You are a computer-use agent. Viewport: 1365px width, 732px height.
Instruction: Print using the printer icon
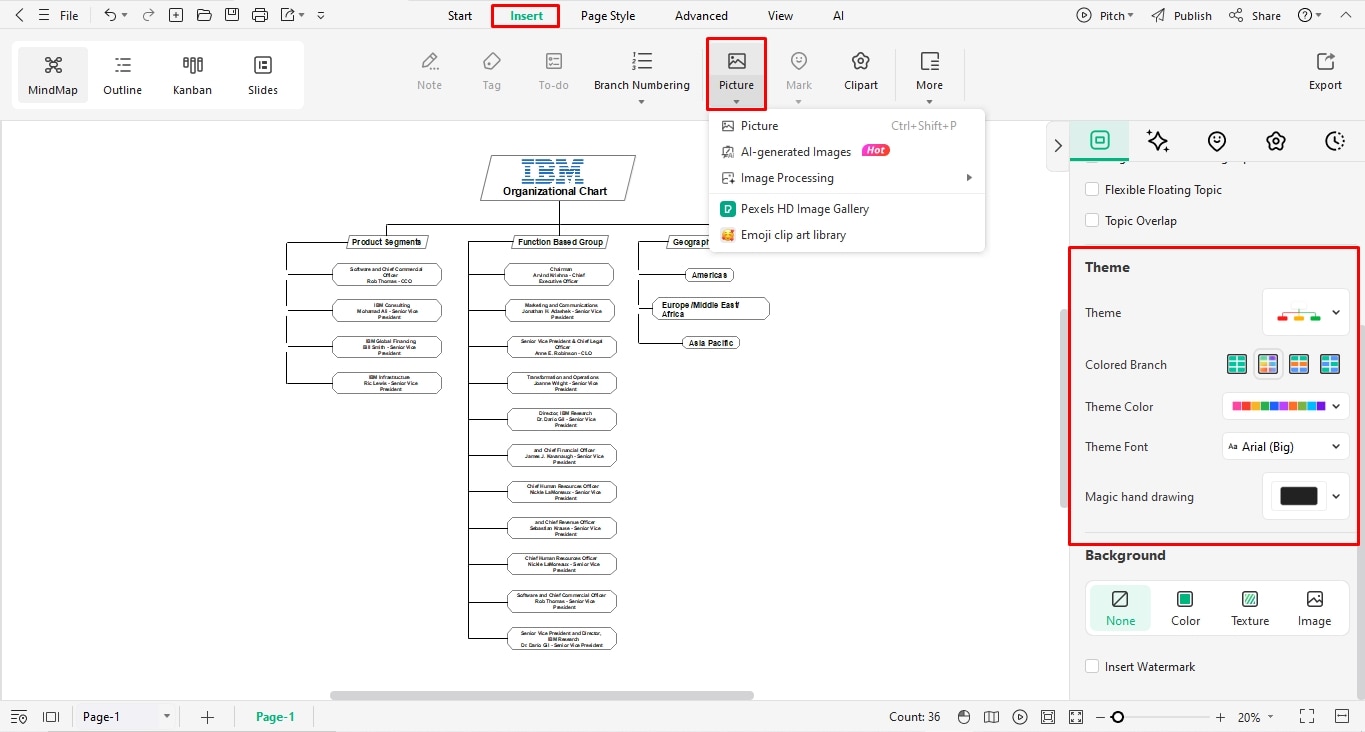[x=260, y=15]
